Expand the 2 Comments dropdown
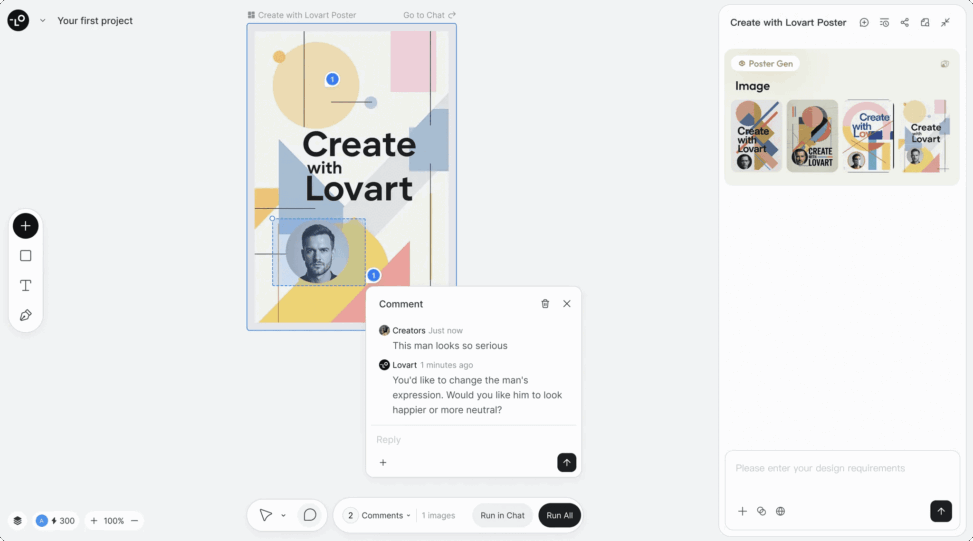 click(378, 516)
